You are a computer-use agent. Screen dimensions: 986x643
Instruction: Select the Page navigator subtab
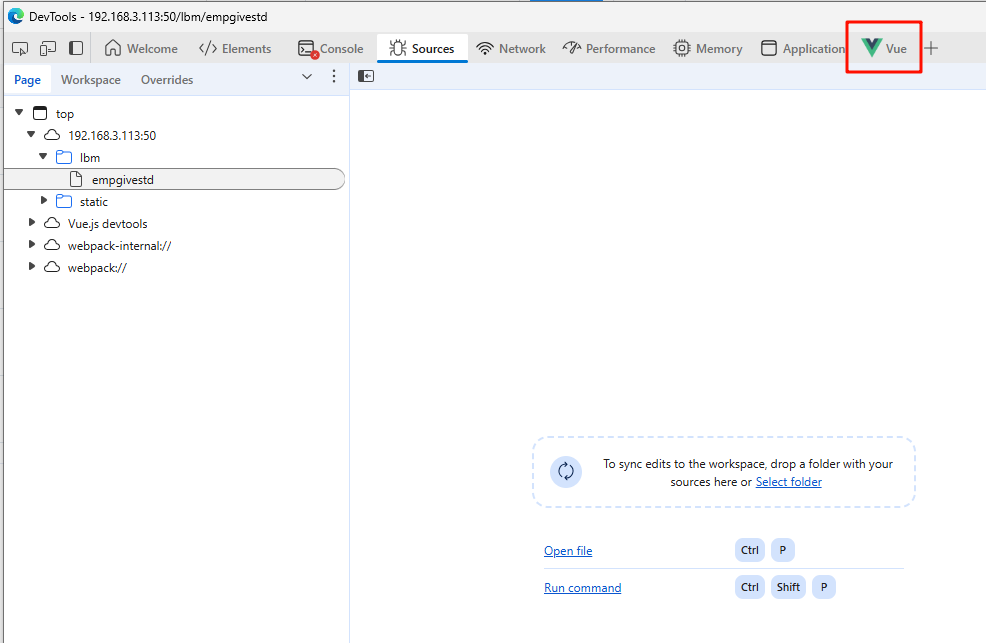click(27, 80)
